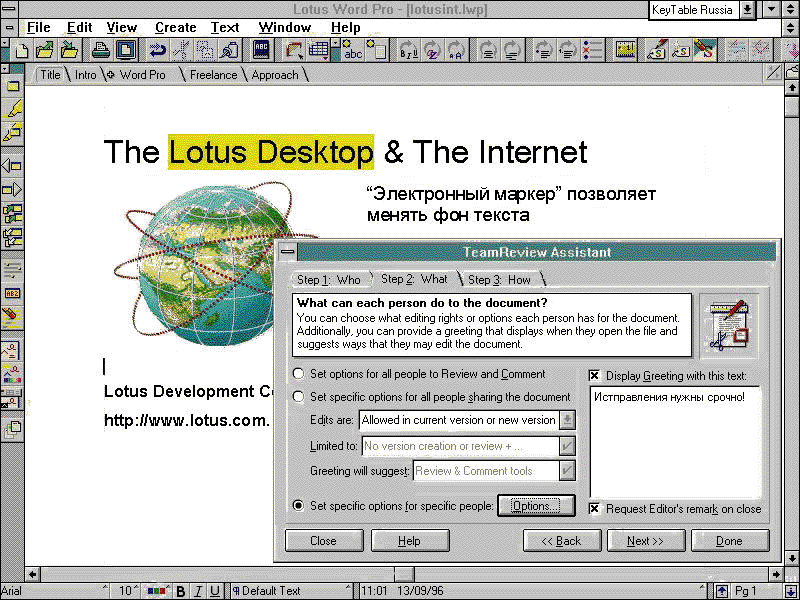Open the font size 10 list in status bar
The image size is (800, 600).
128,591
